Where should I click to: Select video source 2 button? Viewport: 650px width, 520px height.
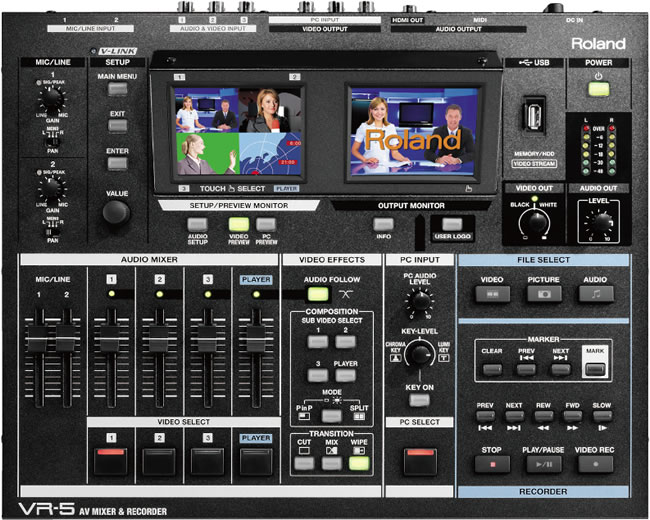pos(159,461)
